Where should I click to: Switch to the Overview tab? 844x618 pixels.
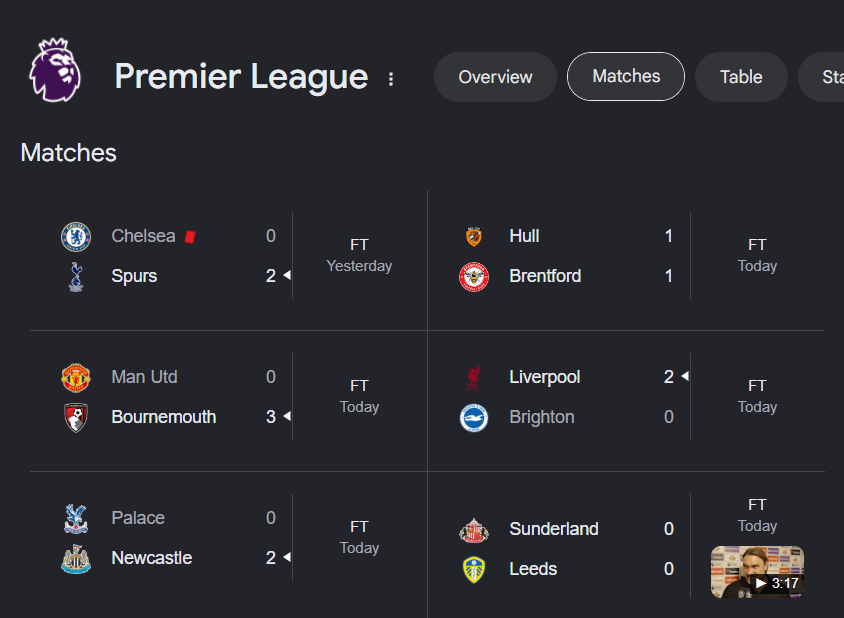495,77
